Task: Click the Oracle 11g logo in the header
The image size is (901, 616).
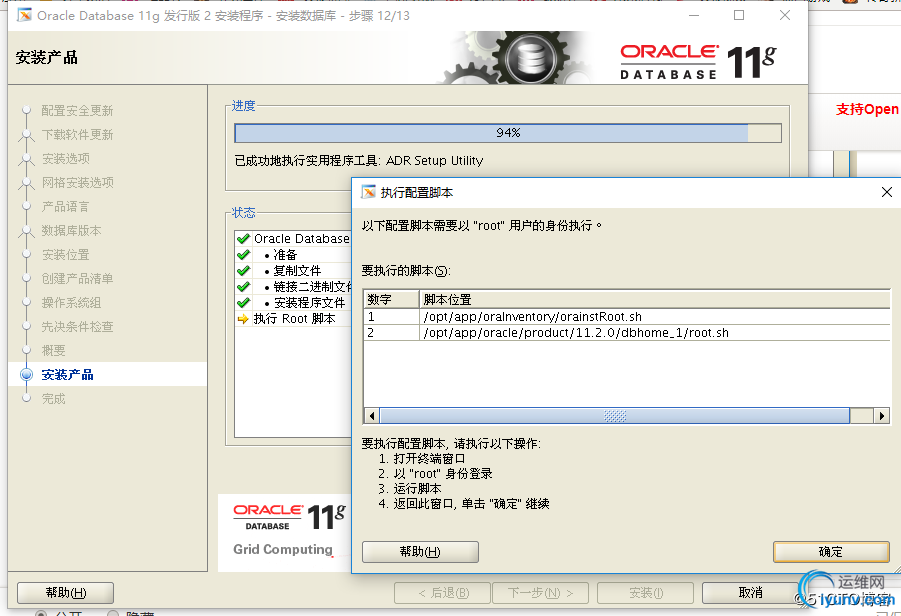Action: [698, 61]
